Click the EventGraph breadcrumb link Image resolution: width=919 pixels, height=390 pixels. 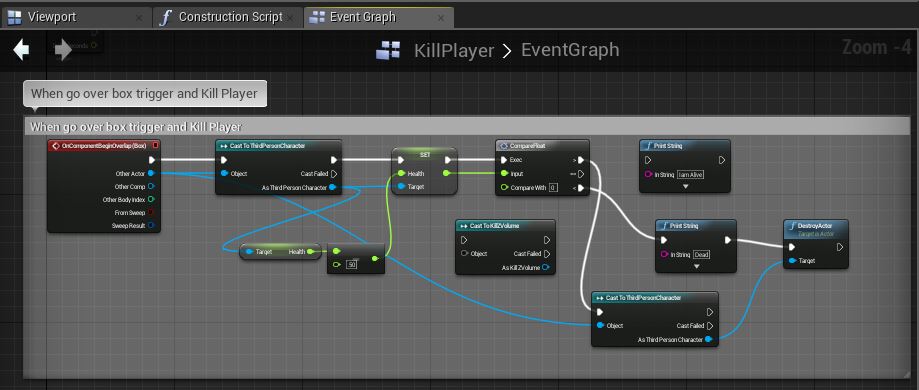pos(570,50)
